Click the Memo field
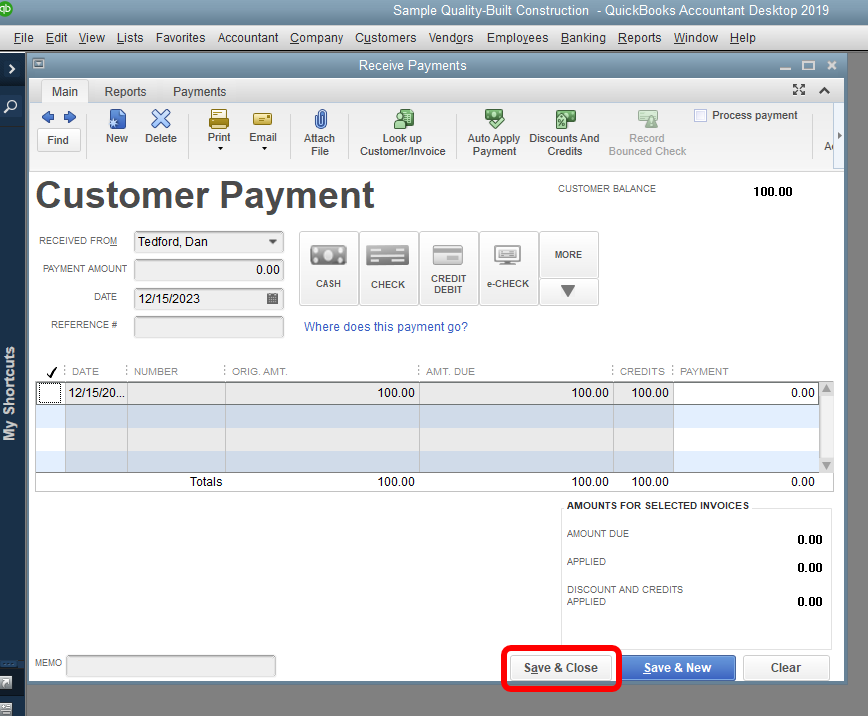 [171, 666]
